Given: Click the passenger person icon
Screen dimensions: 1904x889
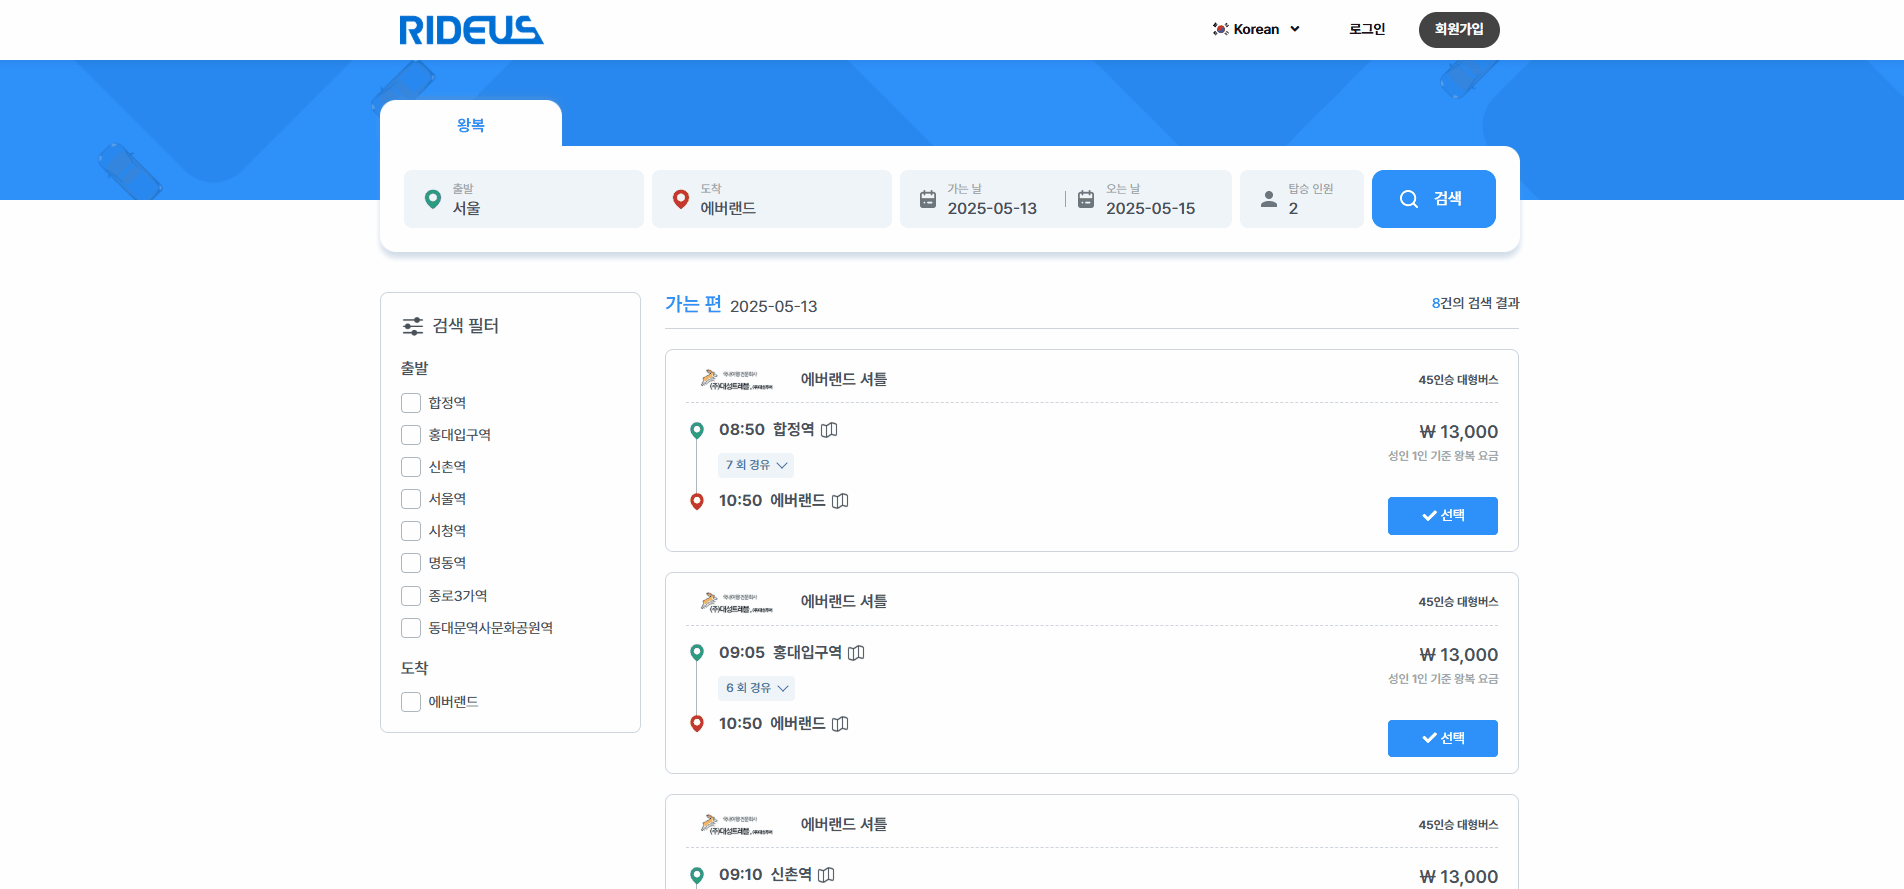Looking at the screenshot, I should pyautogui.click(x=1269, y=199).
